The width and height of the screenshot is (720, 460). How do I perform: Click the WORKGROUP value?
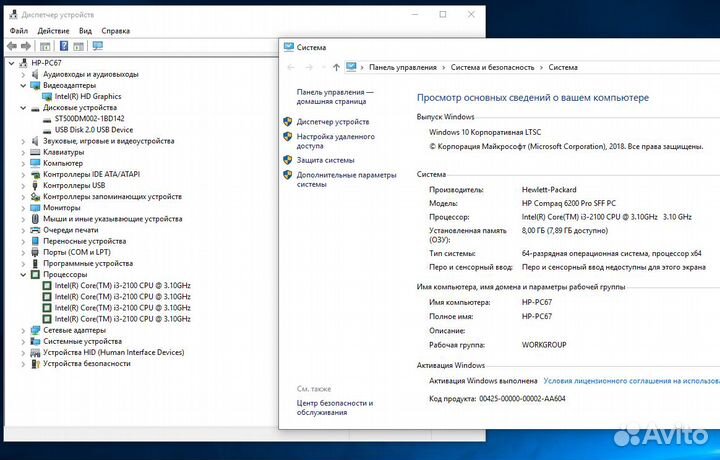tap(544, 345)
